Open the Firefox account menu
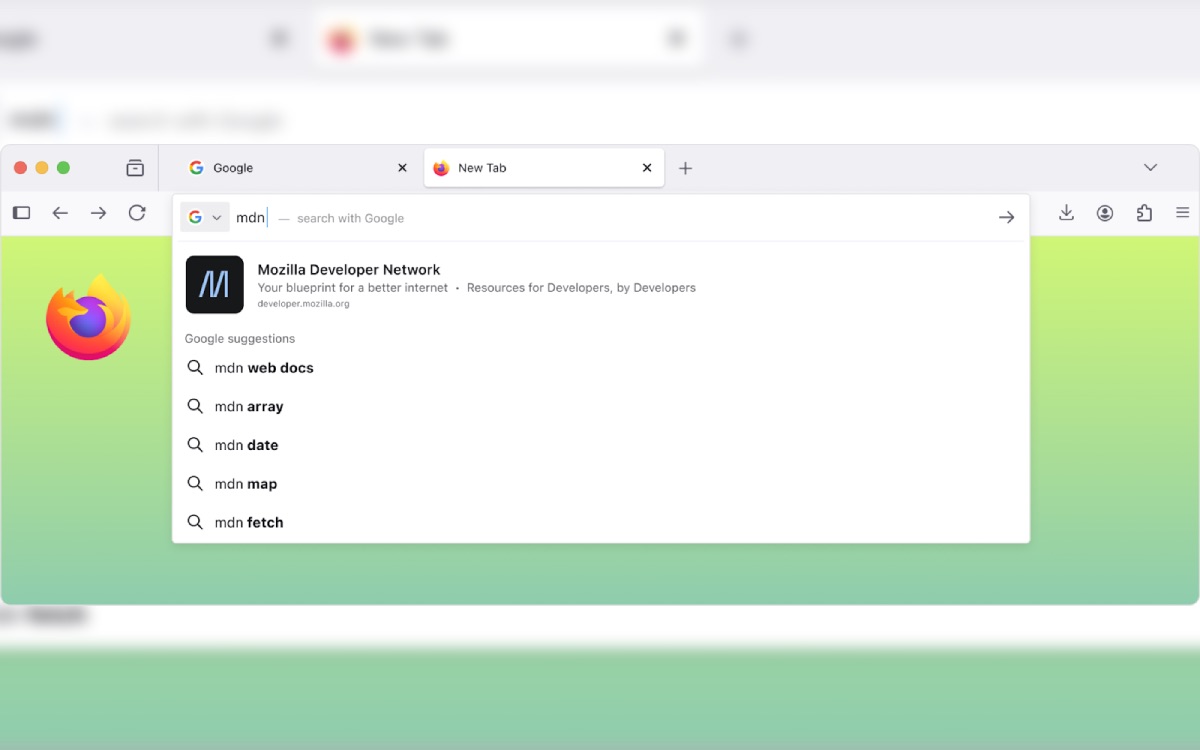The width and height of the screenshot is (1200, 750). coord(1105,213)
